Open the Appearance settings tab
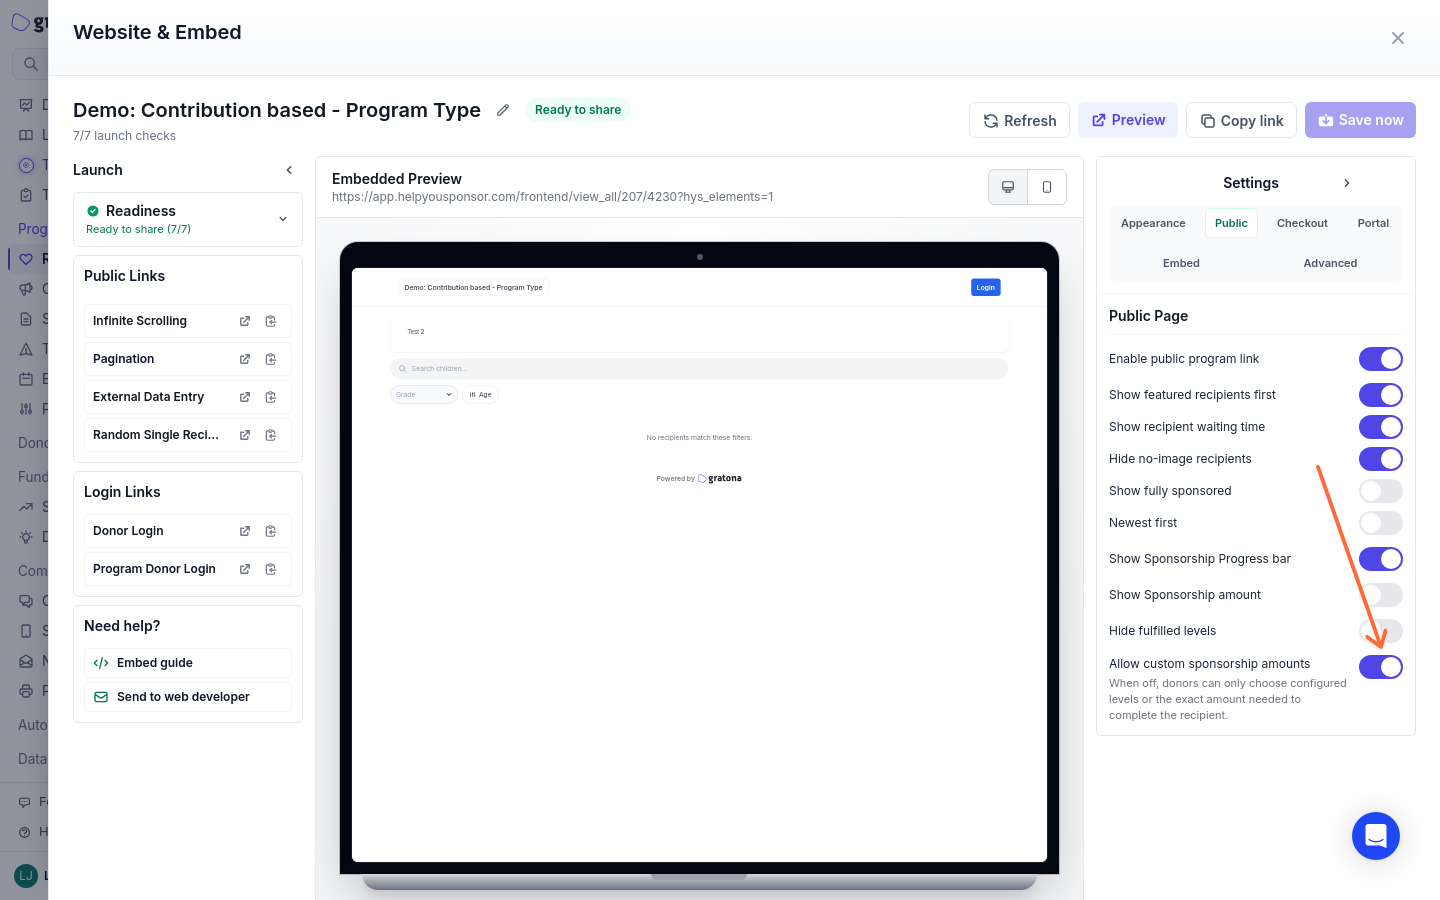Screen dimensions: 1440x900 coord(1153,223)
